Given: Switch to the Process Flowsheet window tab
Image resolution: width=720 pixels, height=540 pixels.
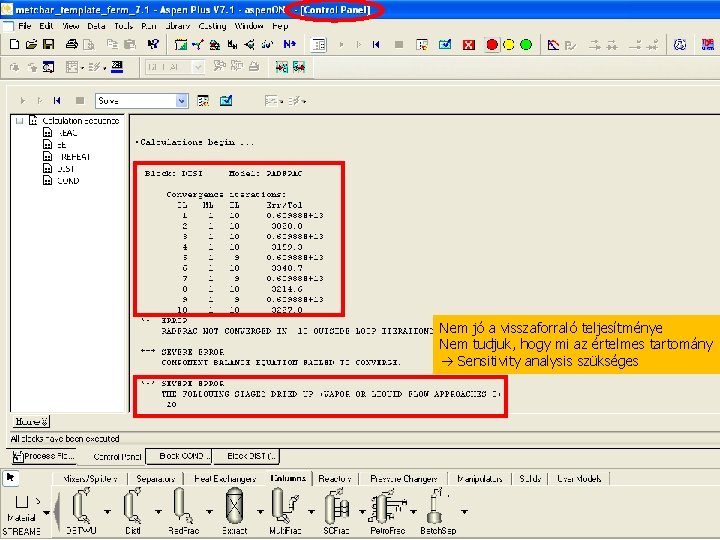Looking at the screenshot, I should tap(44, 456).
